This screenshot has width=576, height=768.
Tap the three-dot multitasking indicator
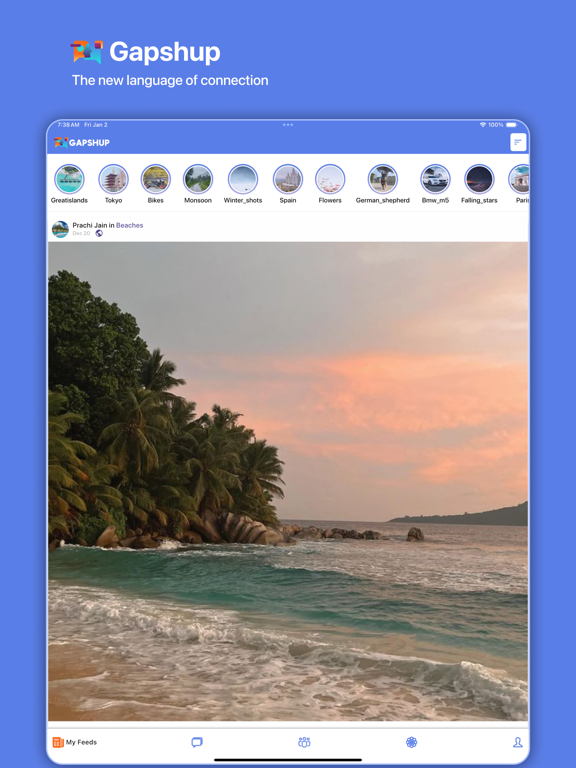(x=288, y=124)
